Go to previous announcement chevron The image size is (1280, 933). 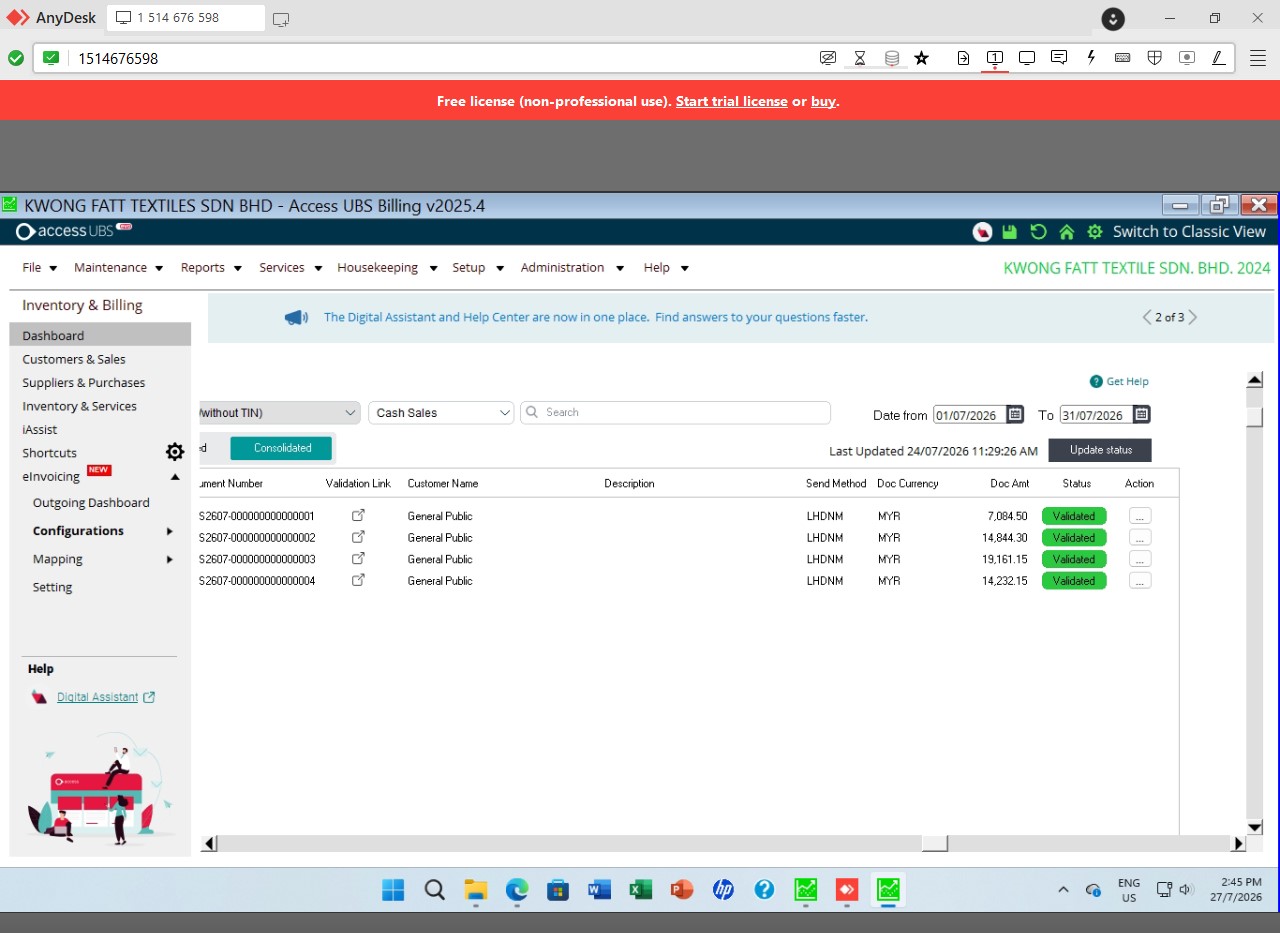1147,317
